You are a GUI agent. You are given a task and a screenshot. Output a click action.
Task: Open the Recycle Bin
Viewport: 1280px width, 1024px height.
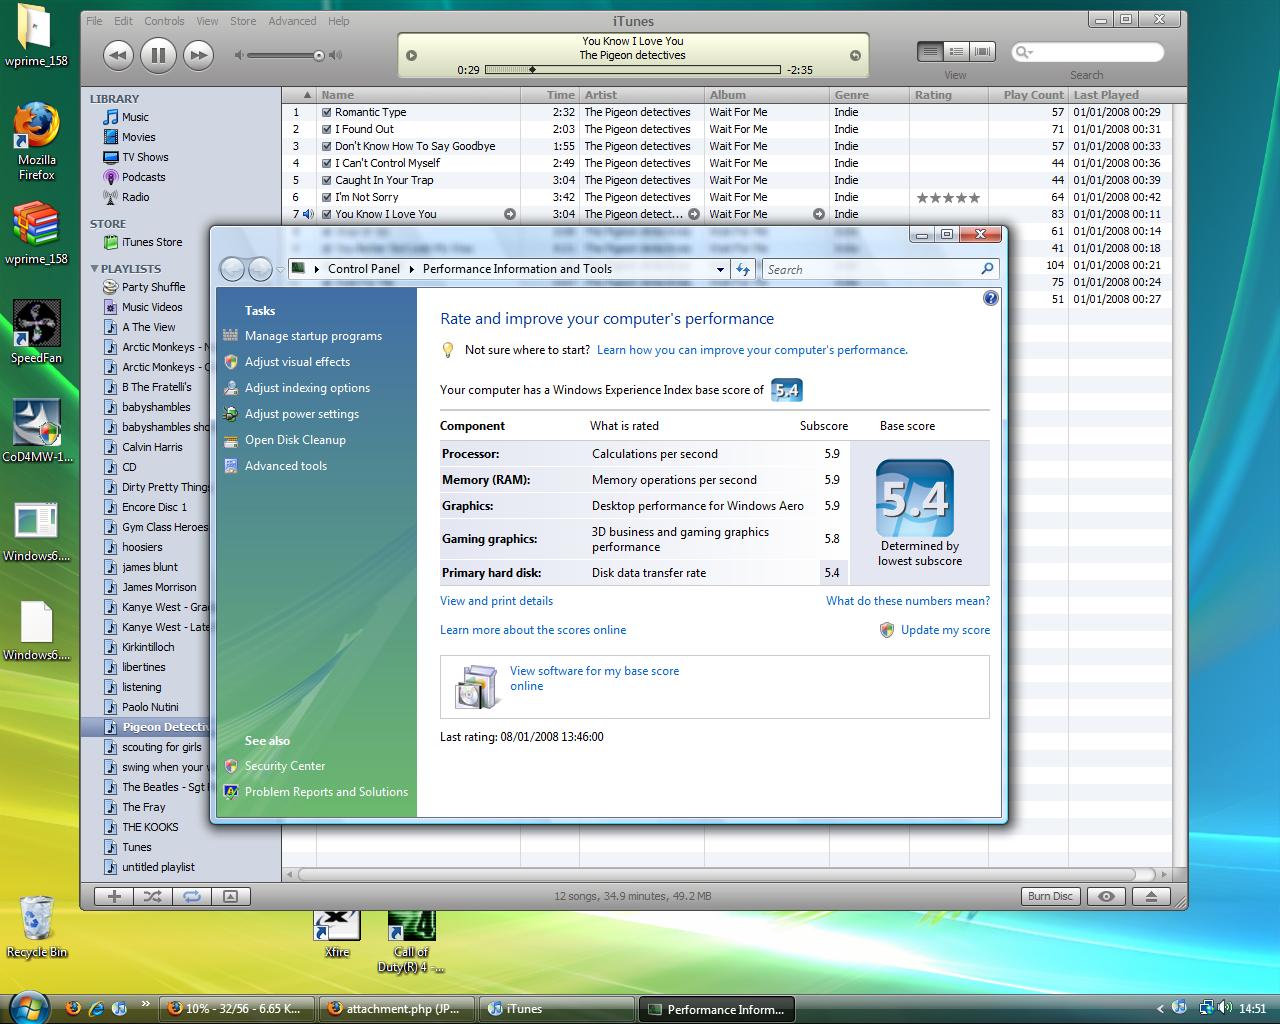[37, 927]
